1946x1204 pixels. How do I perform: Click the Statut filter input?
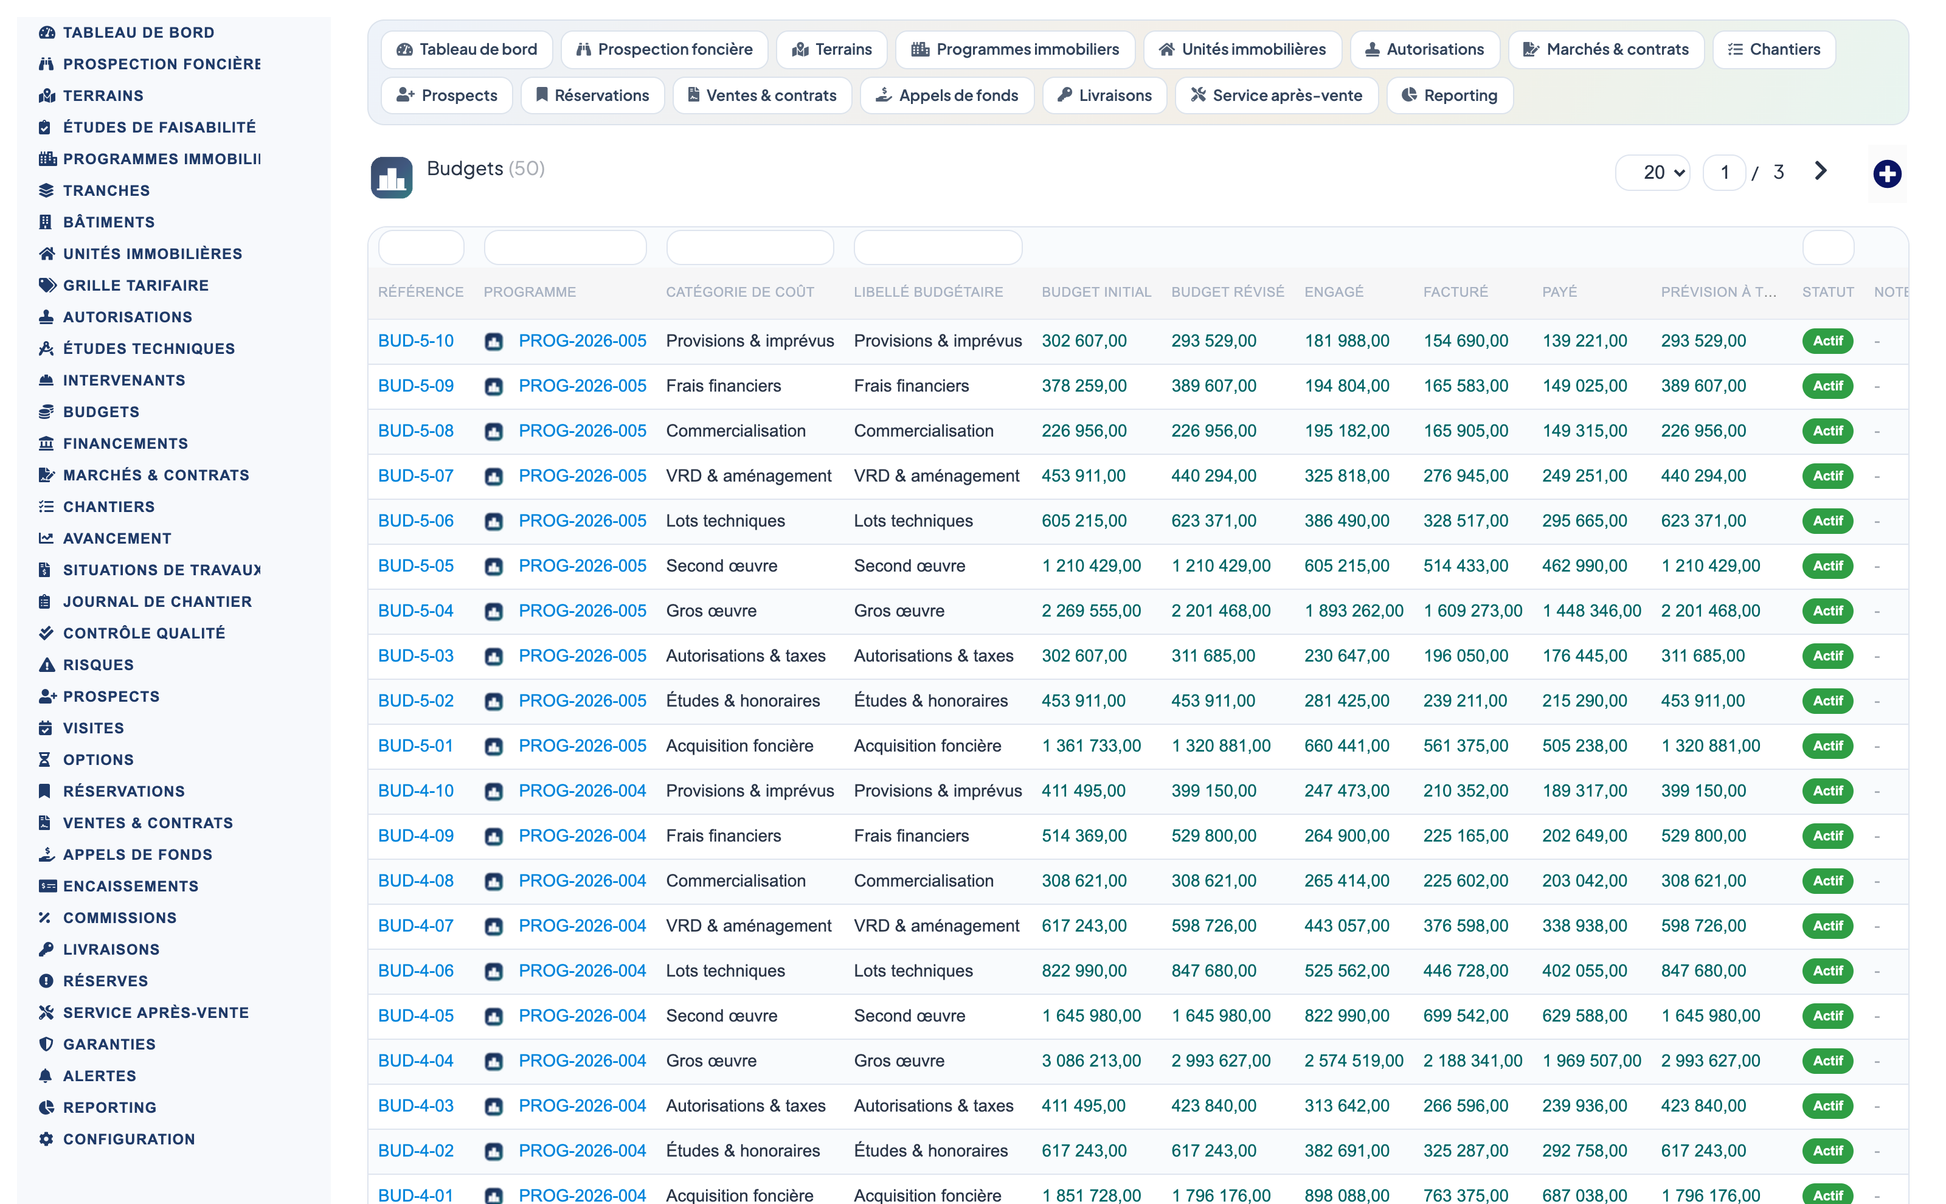[1828, 247]
